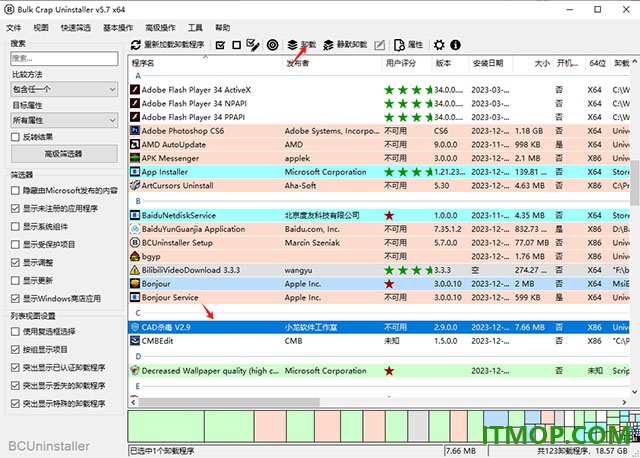Screen dimensions: 640x458
Task: Click the select all checked-box toolbar icon
Action: coord(220,45)
